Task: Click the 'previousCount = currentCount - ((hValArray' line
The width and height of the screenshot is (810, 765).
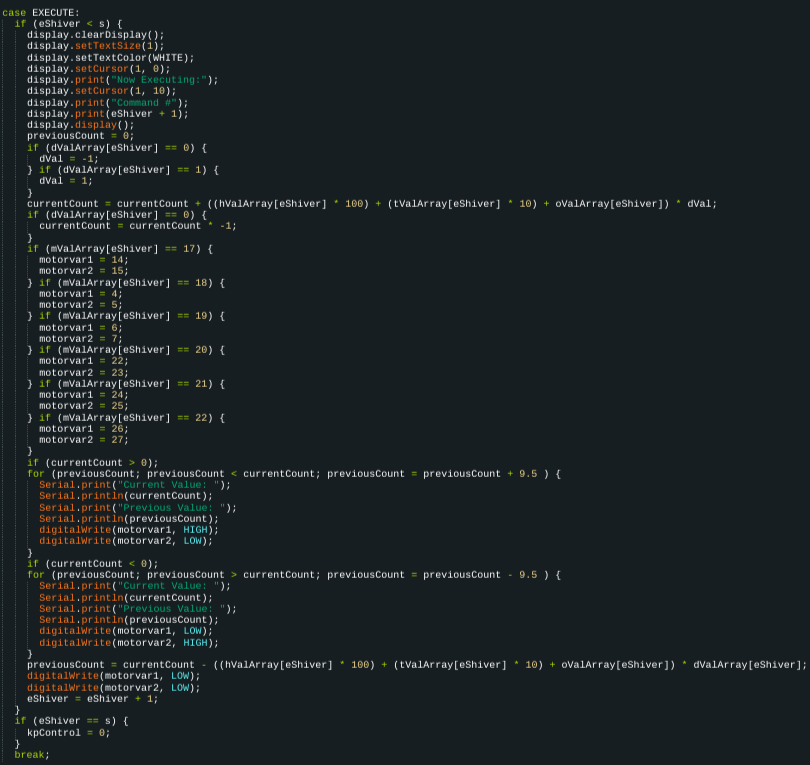Action: click(417, 665)
